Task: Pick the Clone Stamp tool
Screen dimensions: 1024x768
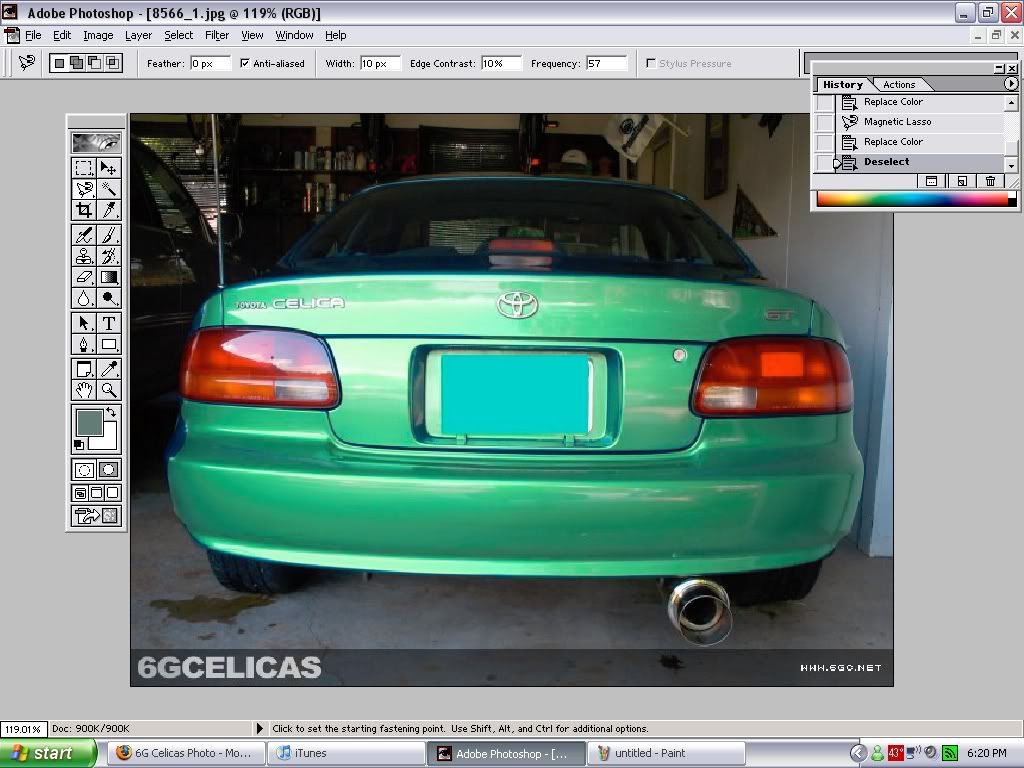Action: (84, 256)
